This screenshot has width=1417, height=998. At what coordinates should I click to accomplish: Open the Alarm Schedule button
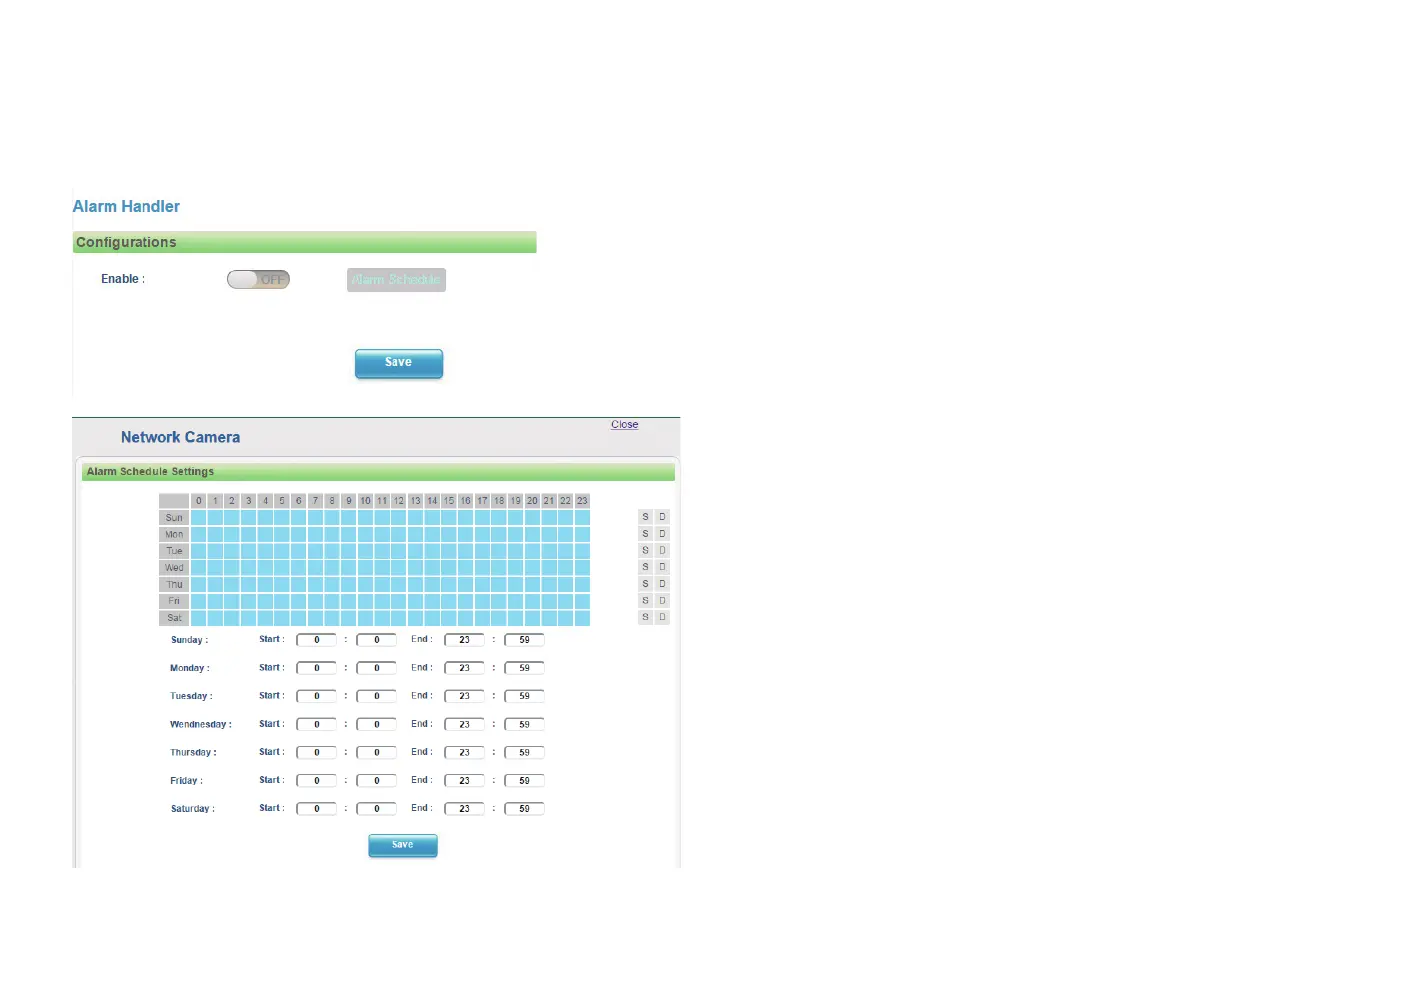click(396, 280)
